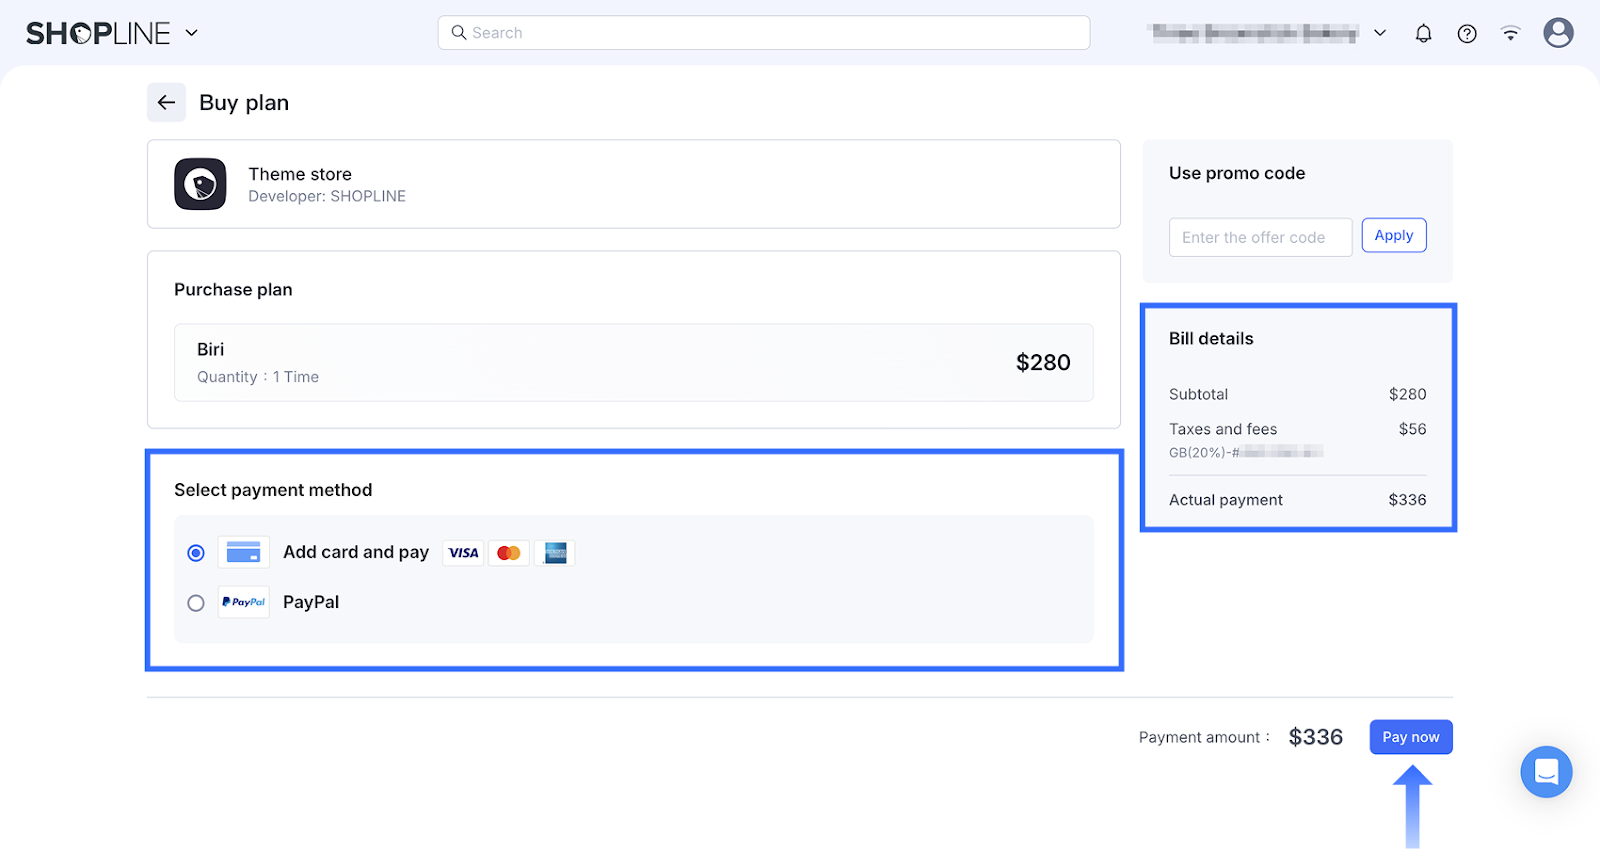Open the user profile avatar

point(1558,33)
